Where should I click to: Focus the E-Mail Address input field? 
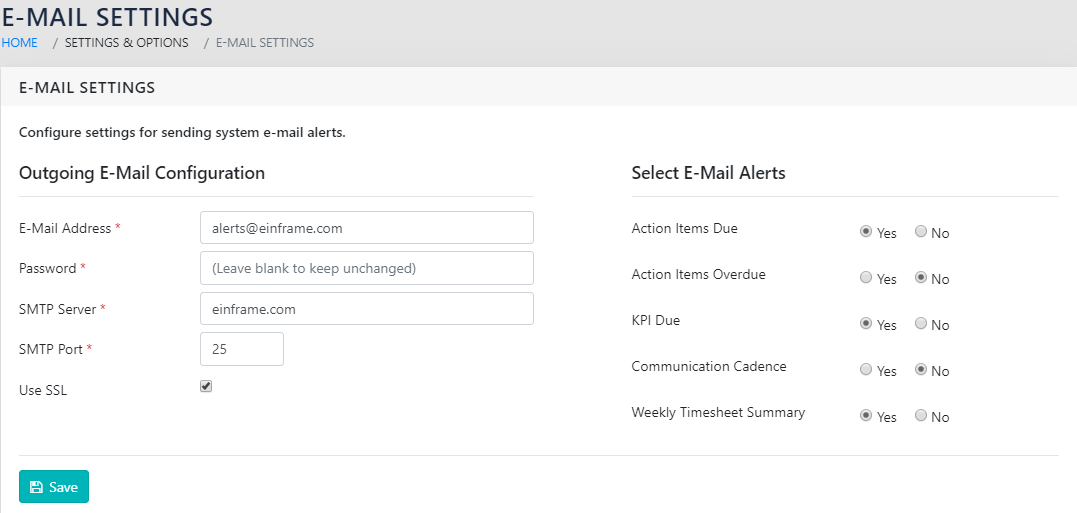pyautogui.click(x=366, y=228)
